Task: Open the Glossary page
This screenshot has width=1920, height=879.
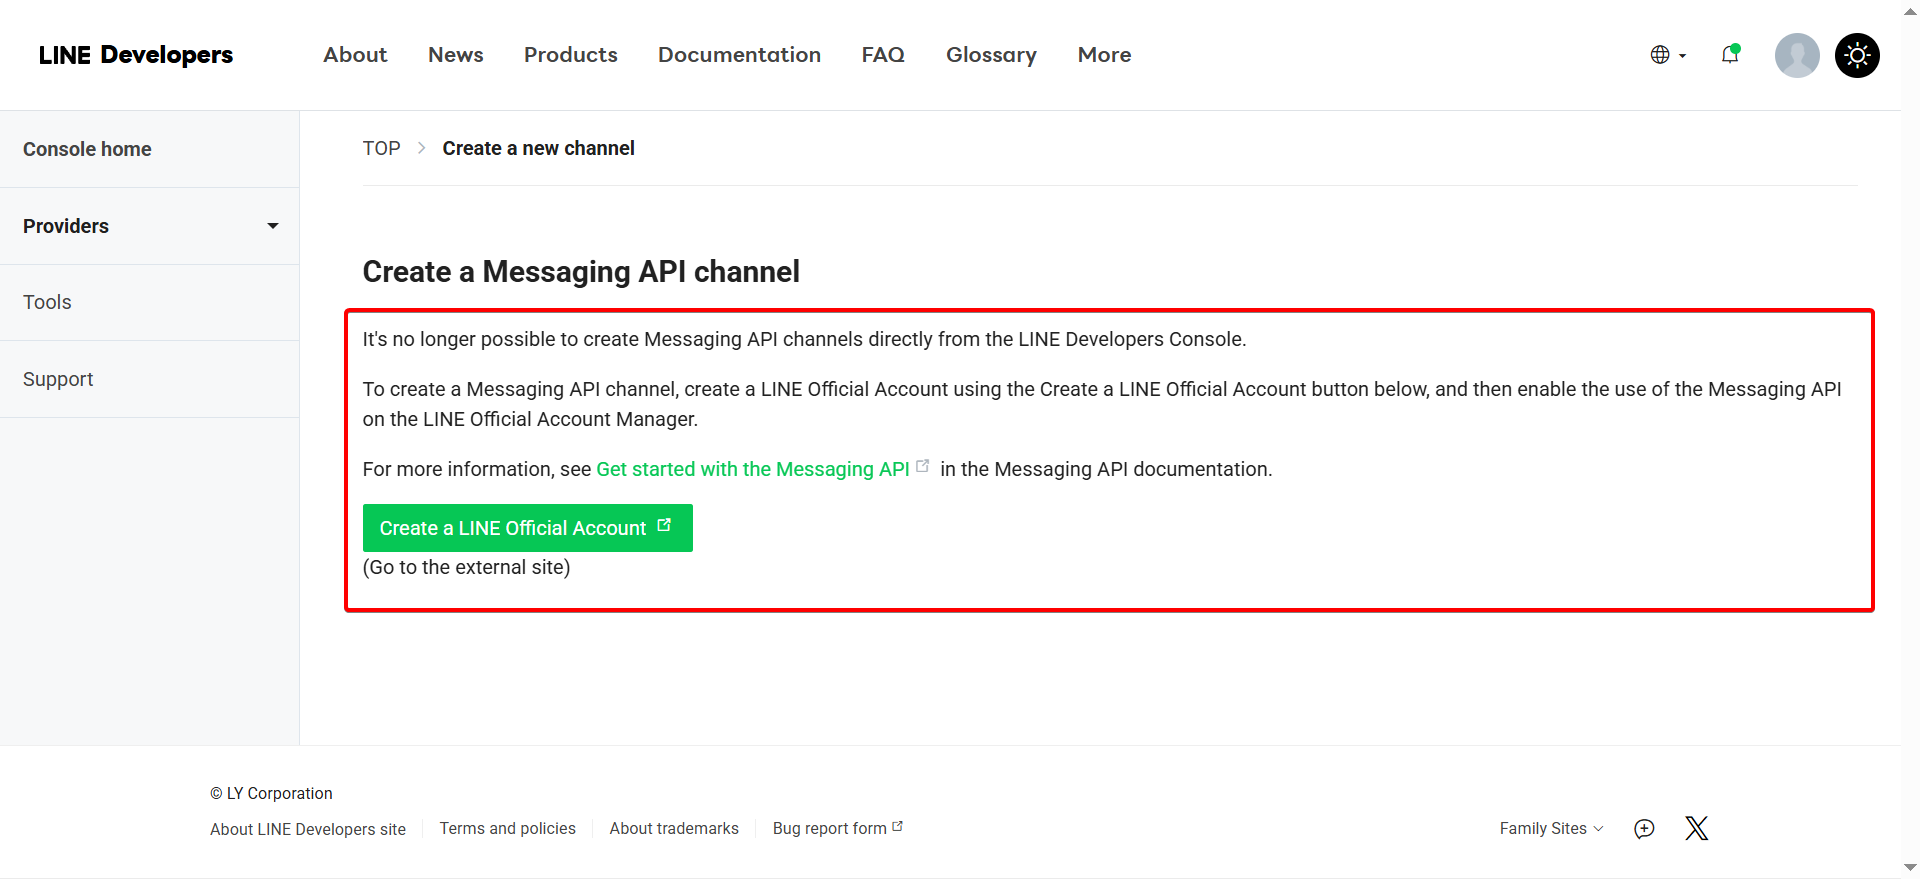Action: (x=991, y=55)
